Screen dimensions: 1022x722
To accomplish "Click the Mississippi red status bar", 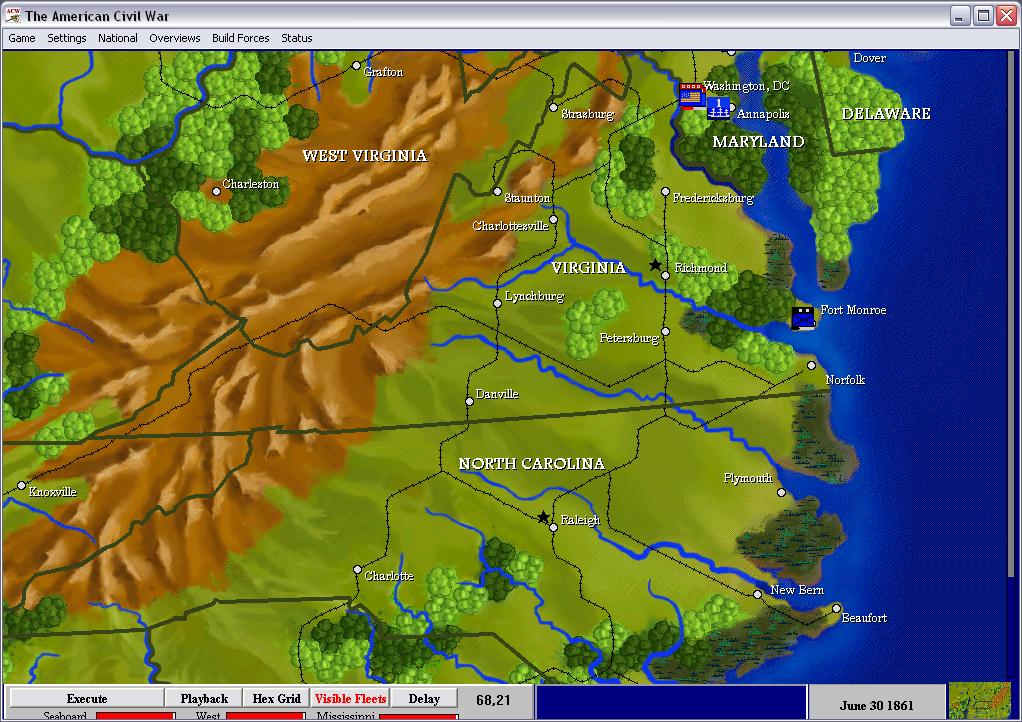I will point(418,717).
